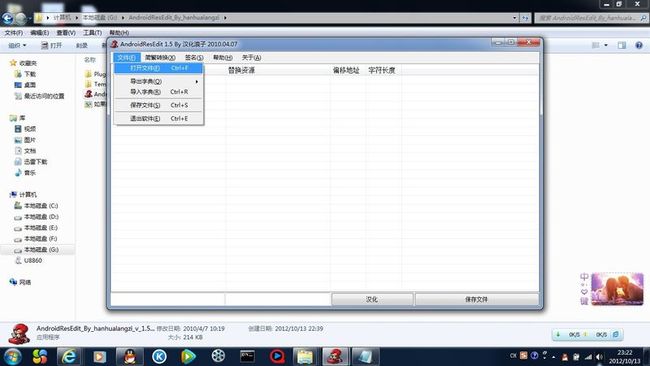Choose 保存文件 (Ctrl+S) menu entry

[x=158, y=105]
